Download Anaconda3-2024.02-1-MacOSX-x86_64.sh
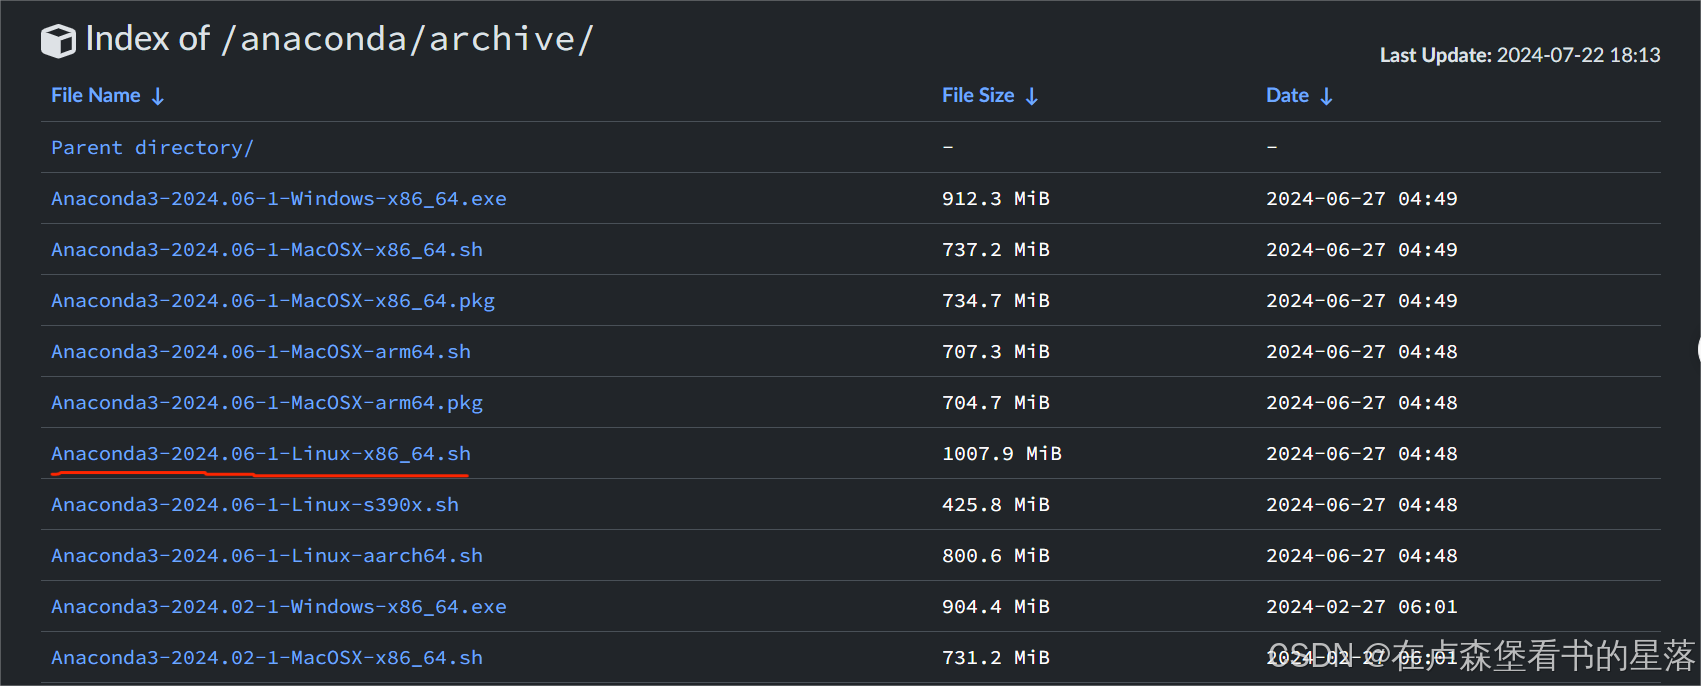Screen dimensions: 1701x686 (267, 657)
